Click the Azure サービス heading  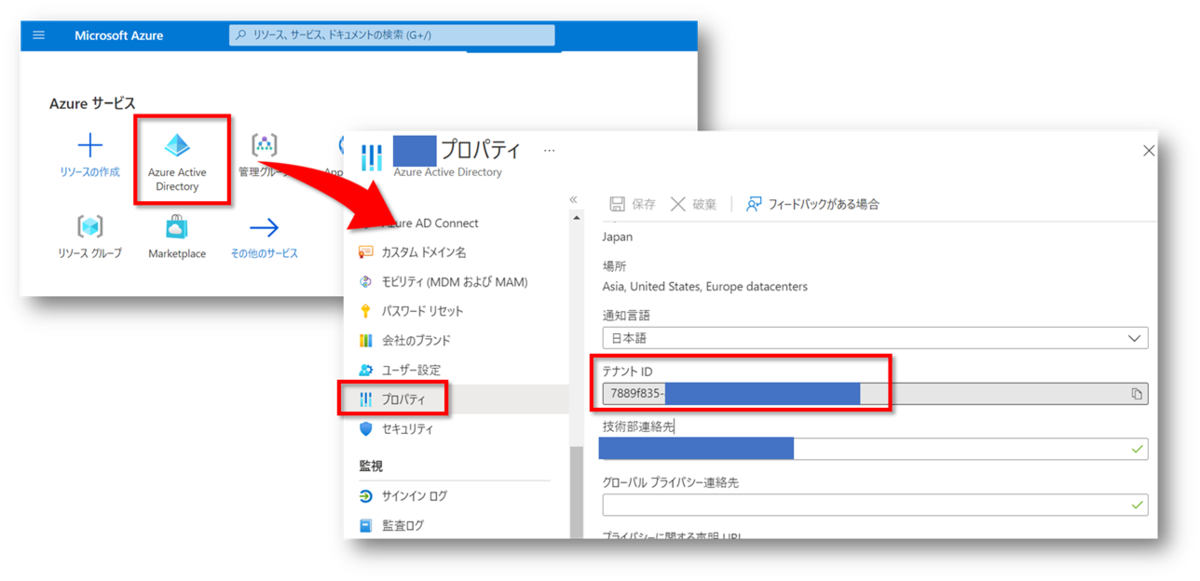[92, 103]
